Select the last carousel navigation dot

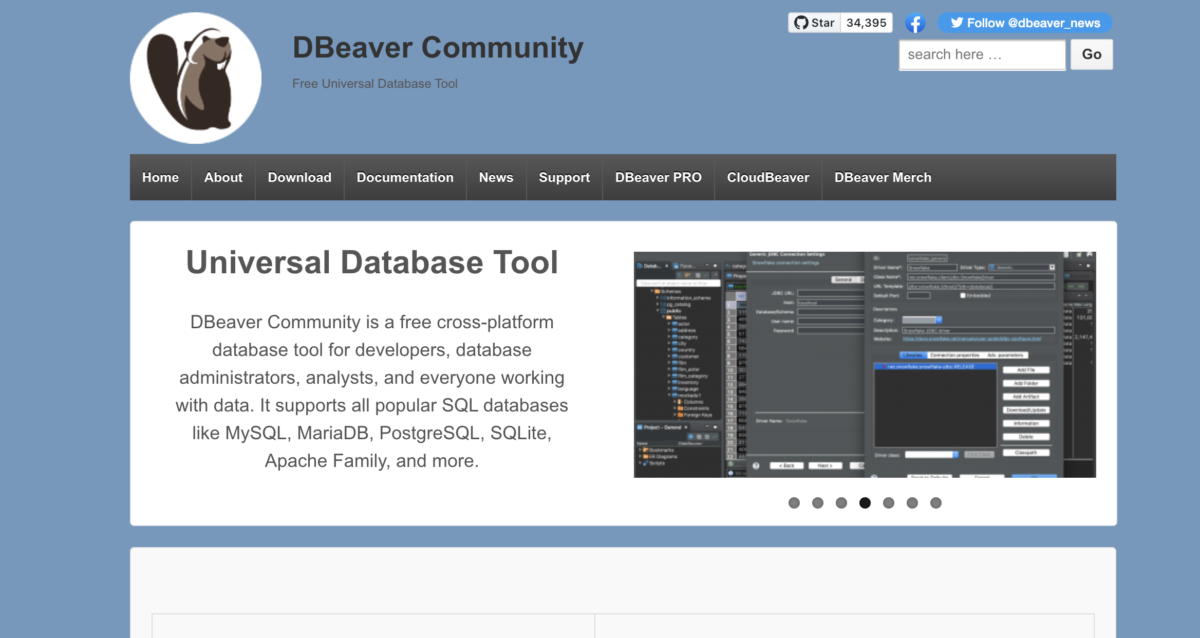point(936,503)
